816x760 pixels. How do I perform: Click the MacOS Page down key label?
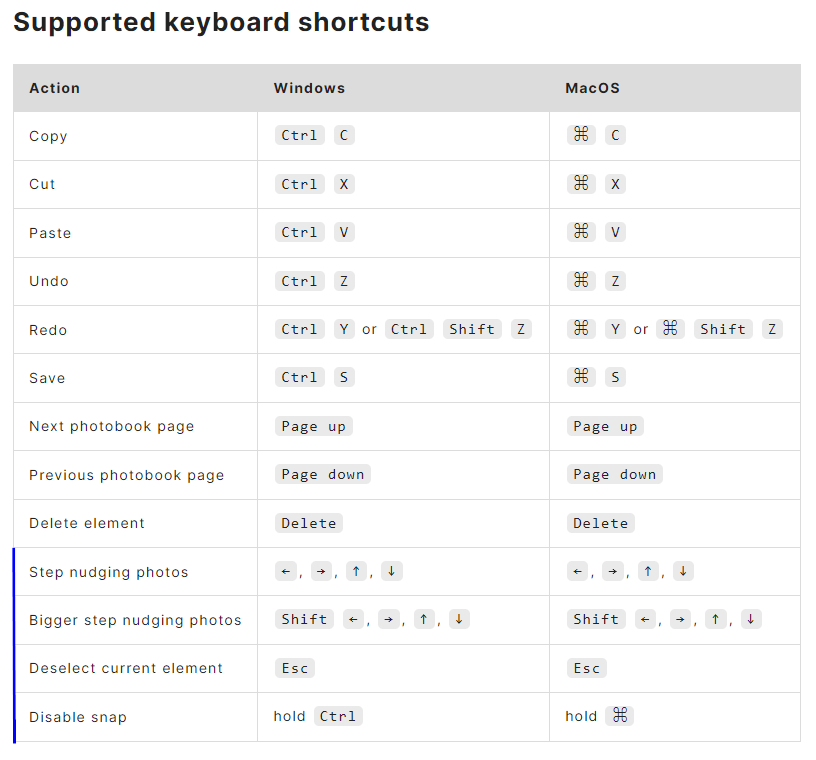point(614,474)
